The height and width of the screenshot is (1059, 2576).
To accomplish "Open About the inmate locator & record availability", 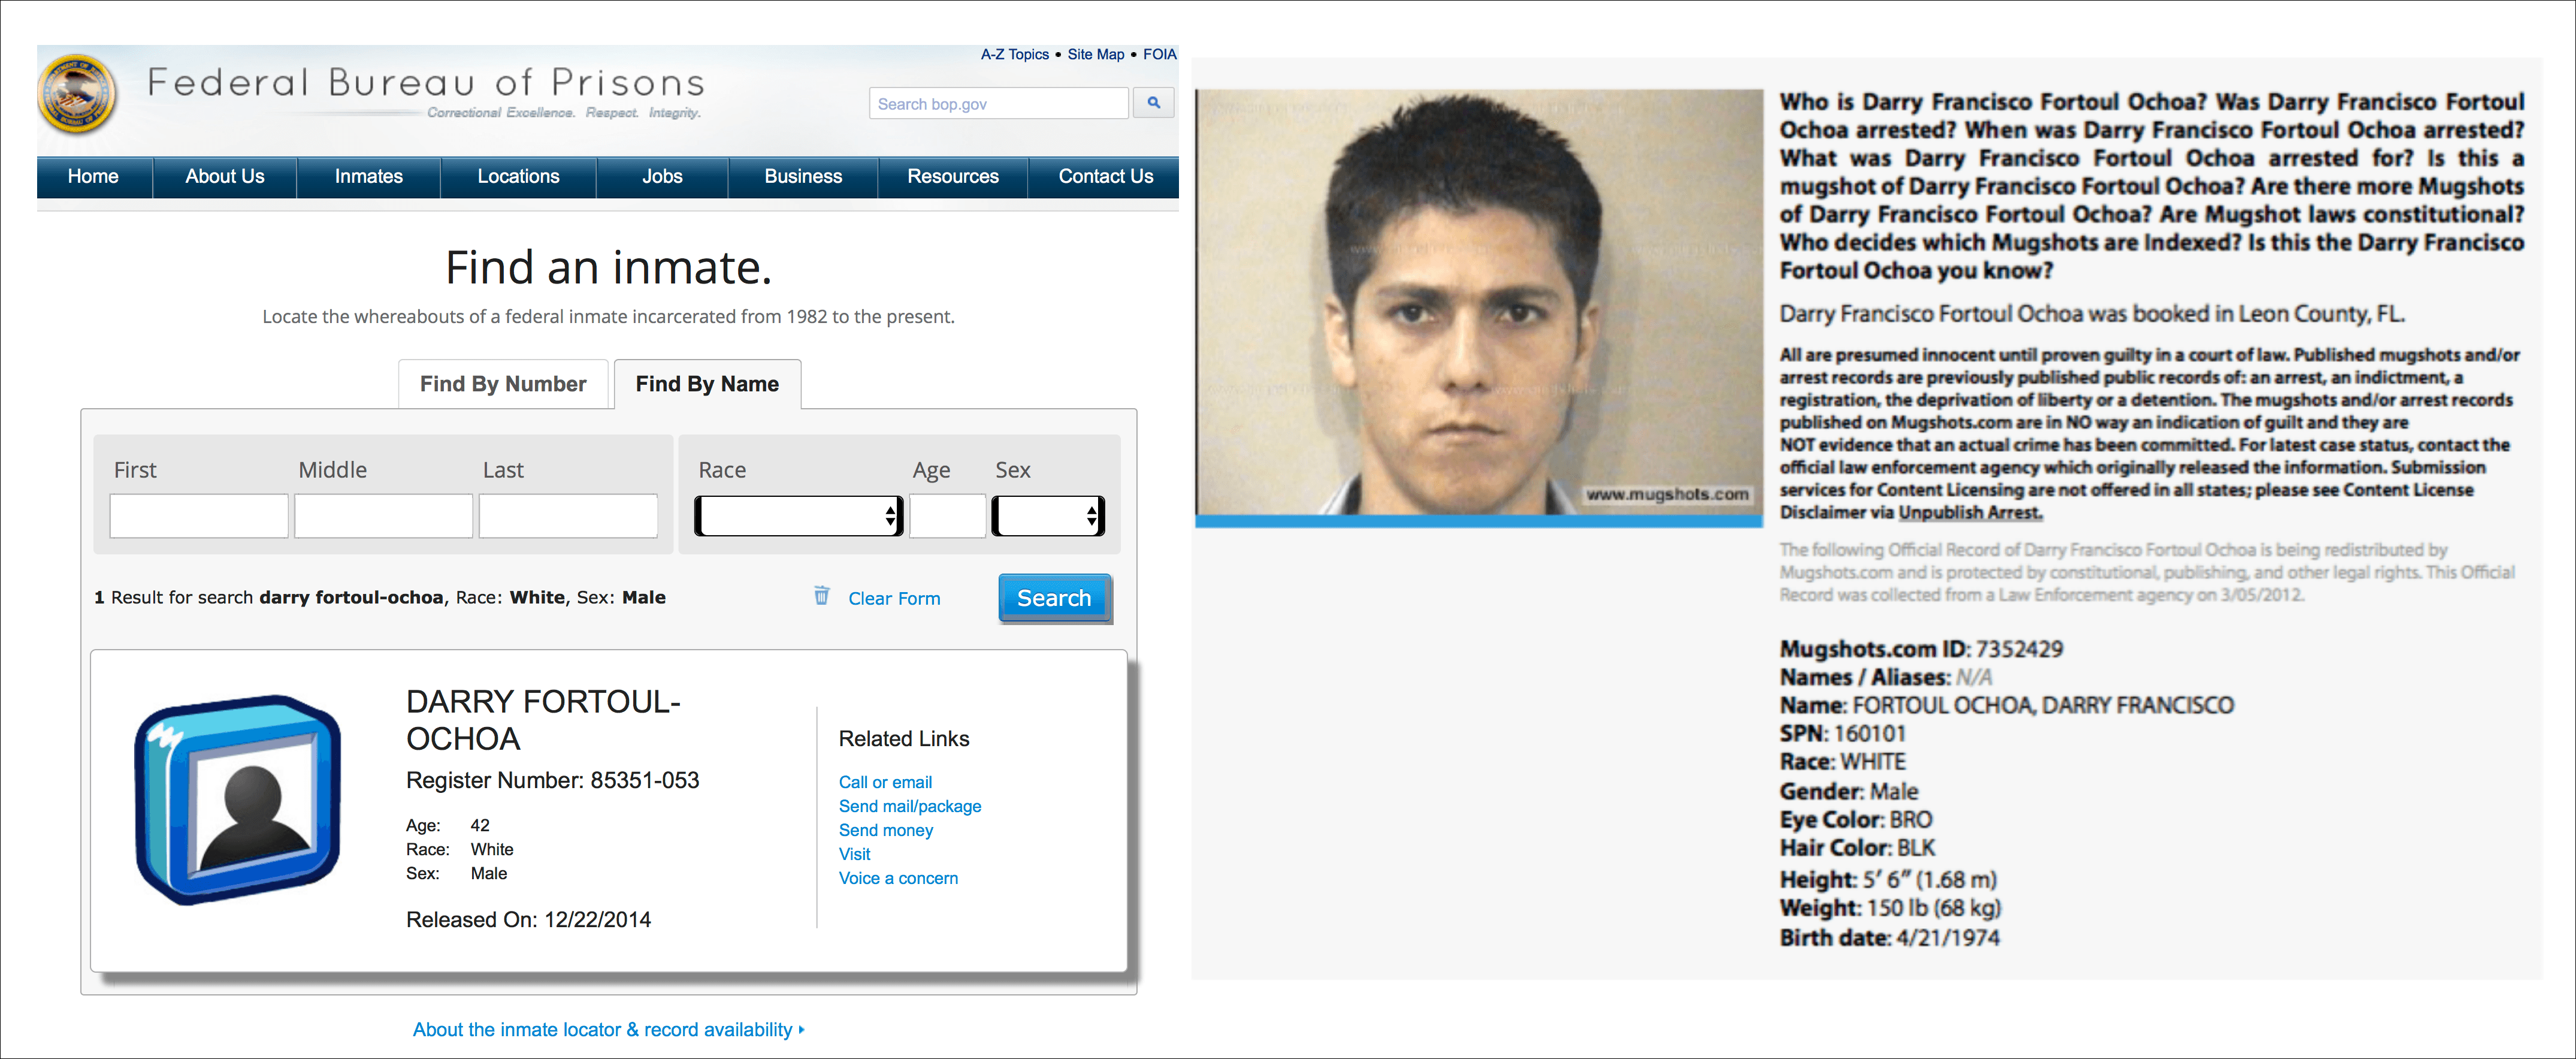I will [608, 1029].
